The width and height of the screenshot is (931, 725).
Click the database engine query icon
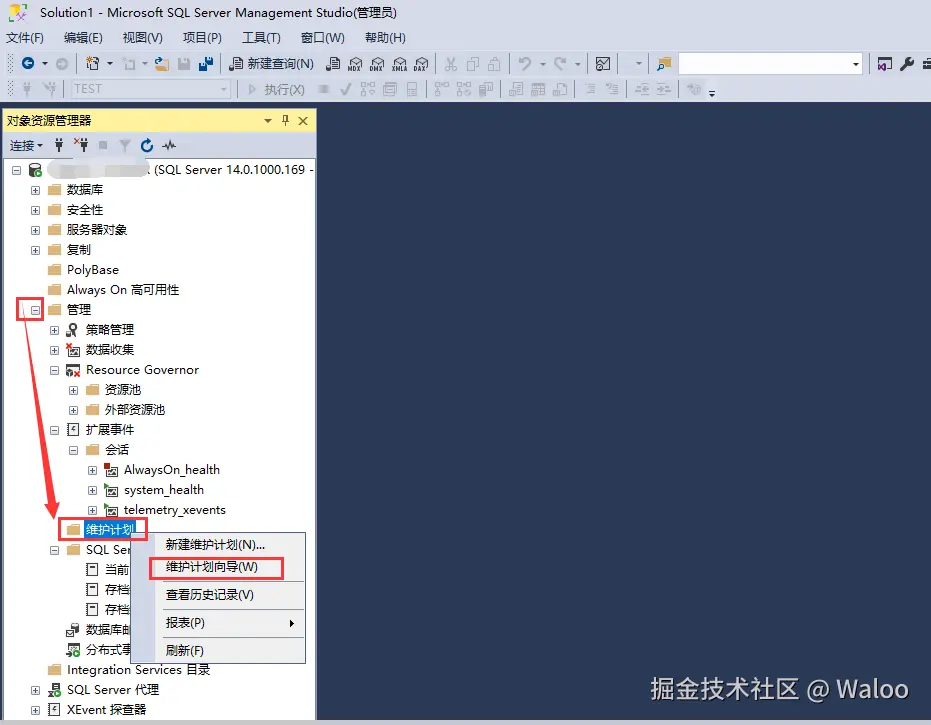pos(333,64)
